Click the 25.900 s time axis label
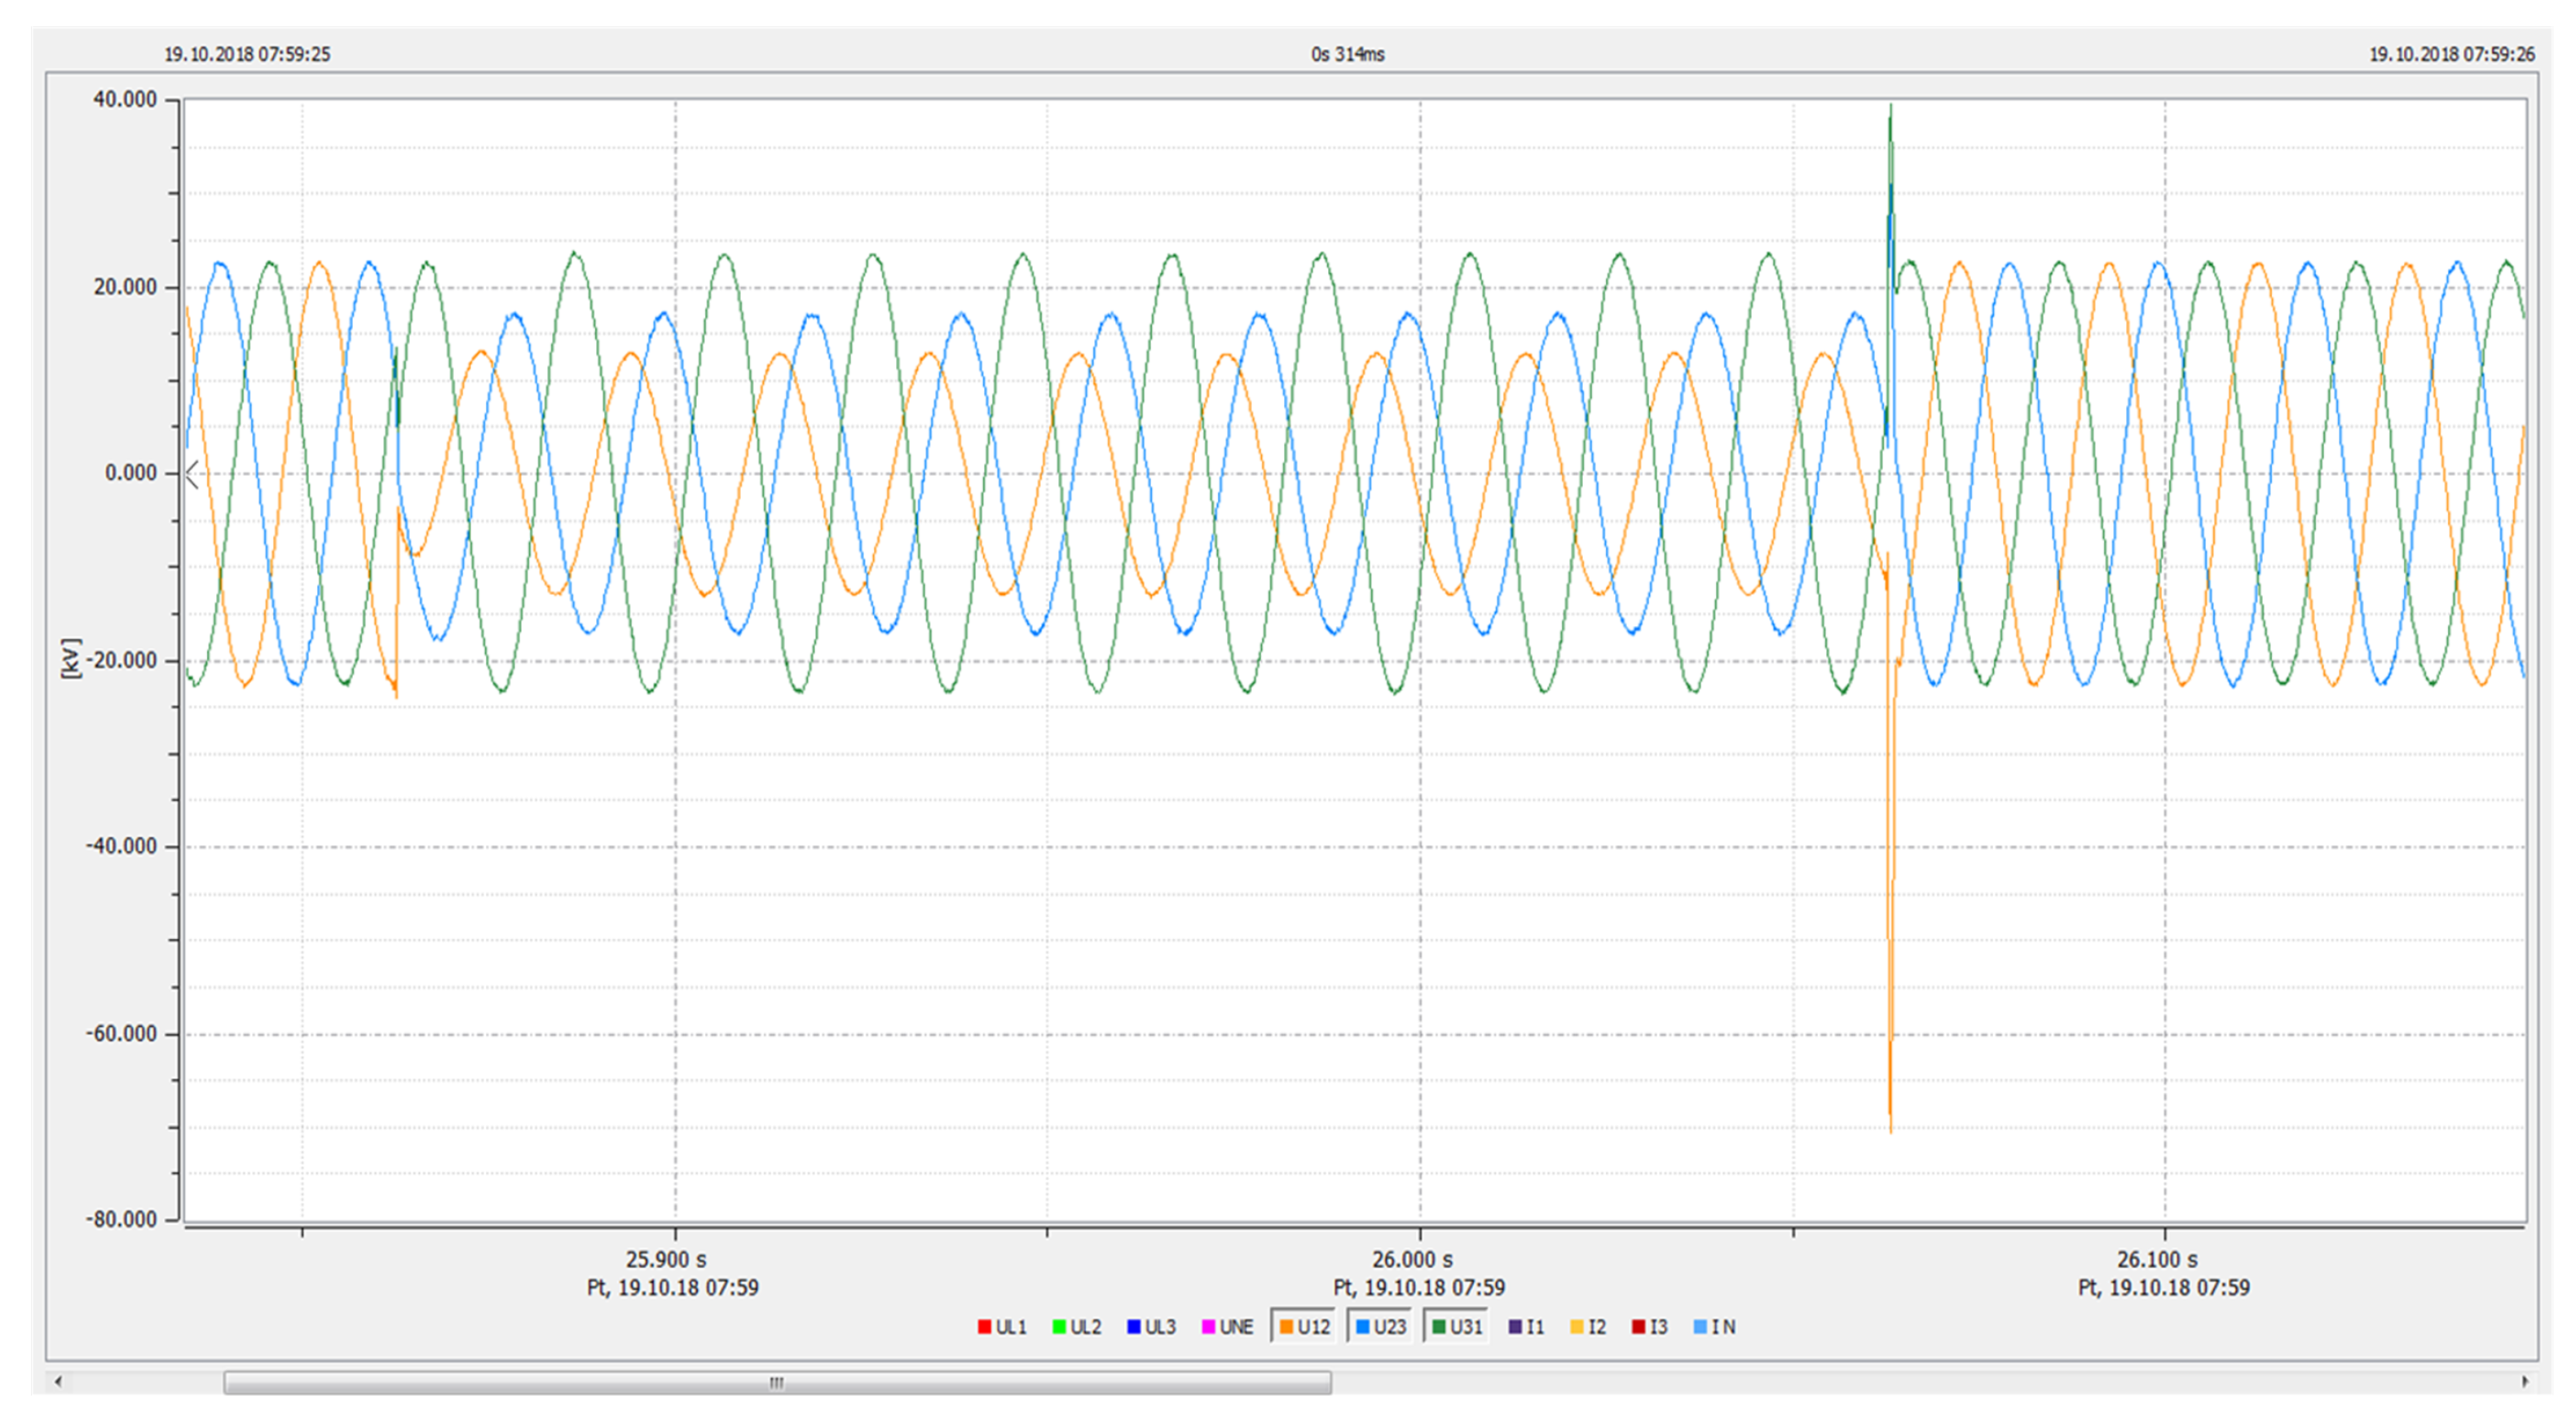Image resolution: width=2576 pixels, height=1423 pixels. click(x=666, y=1260)
